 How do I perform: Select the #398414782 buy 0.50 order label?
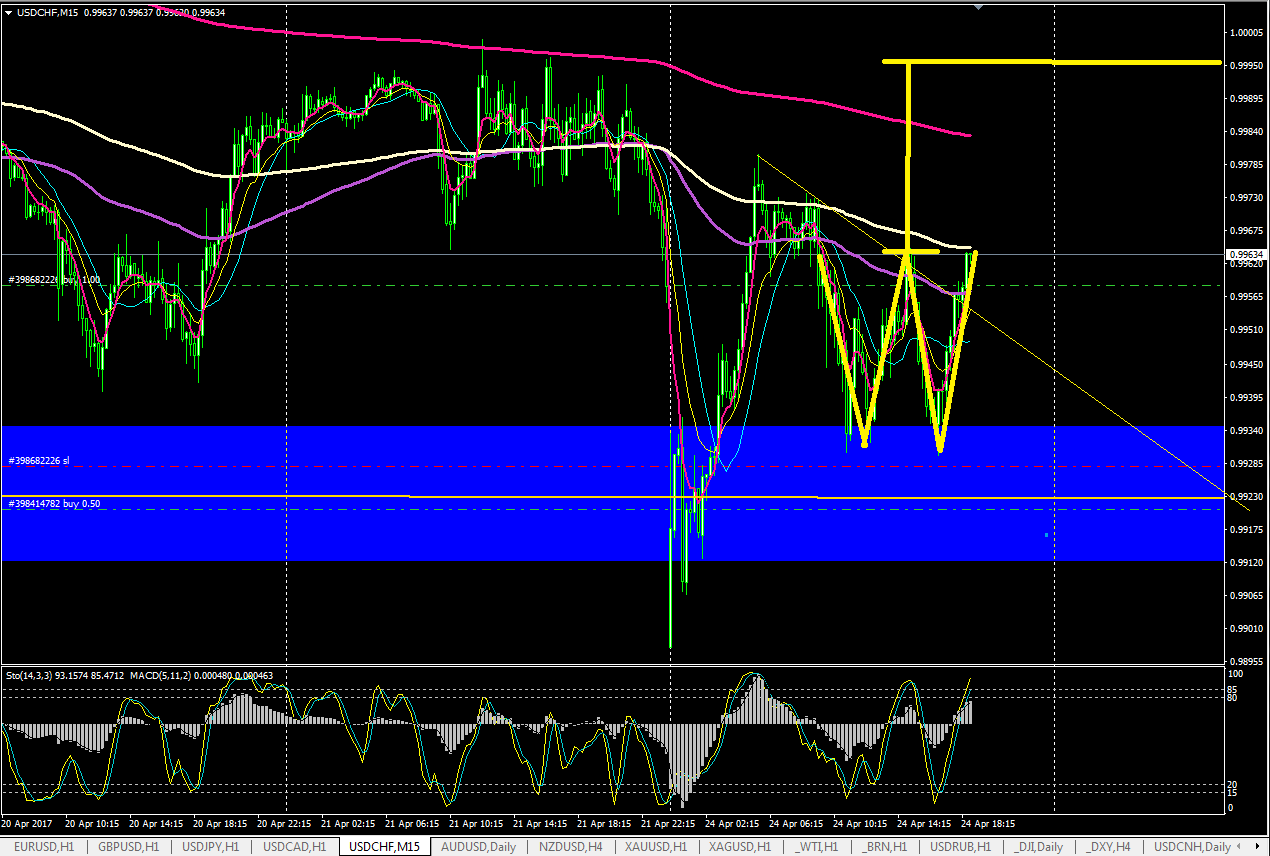pyautogui.click(x=53, y=503)
